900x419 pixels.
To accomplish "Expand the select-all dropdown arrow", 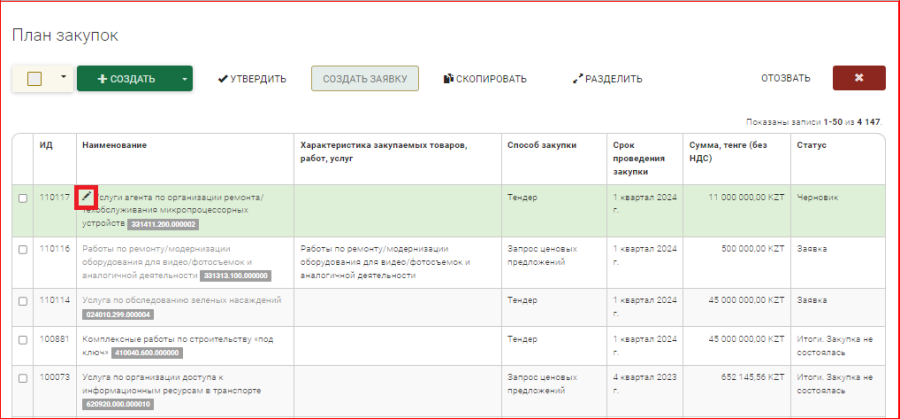I will (63, 77).
